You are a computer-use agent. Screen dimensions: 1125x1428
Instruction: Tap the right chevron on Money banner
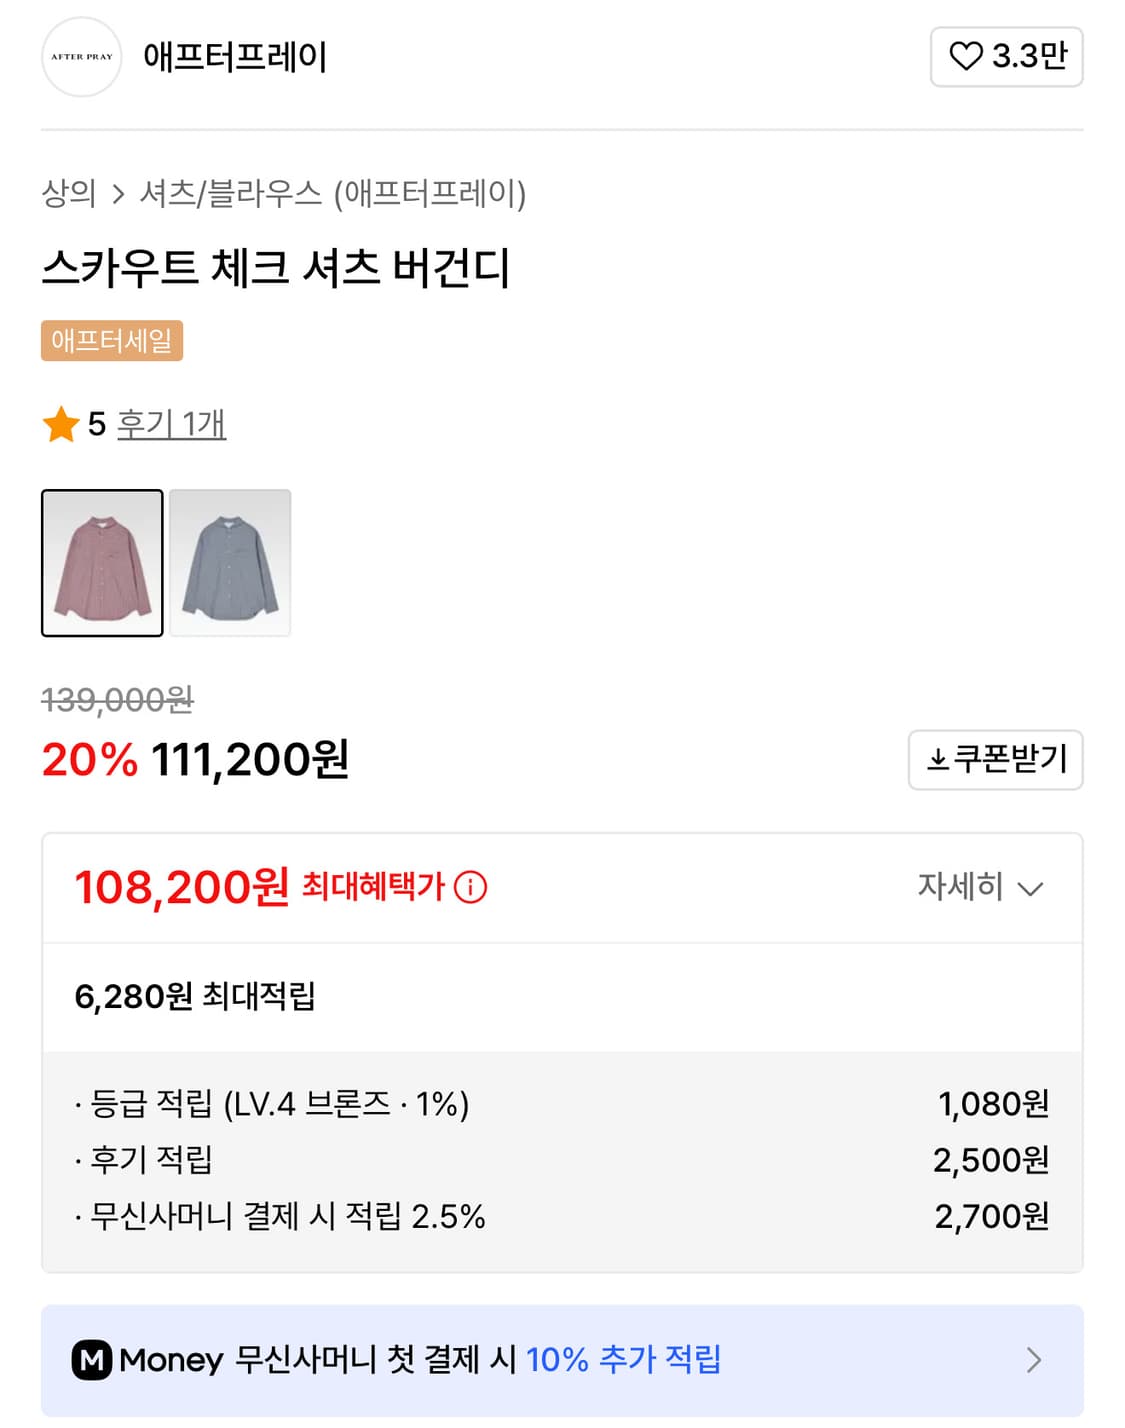(1034, 1360)
